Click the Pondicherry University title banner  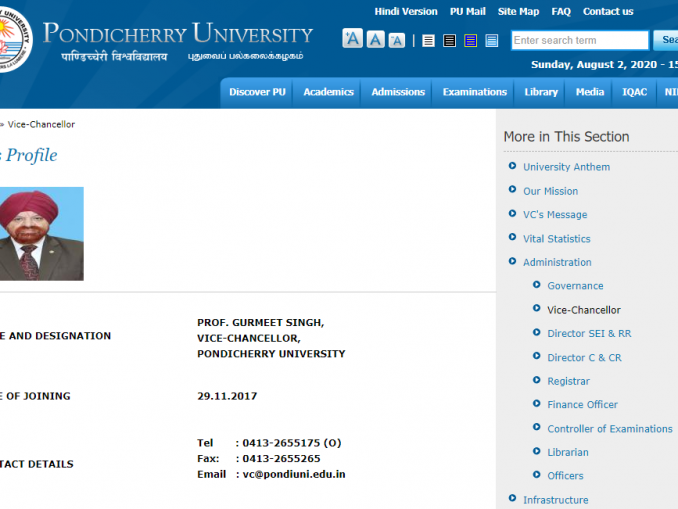pos(178,34)
